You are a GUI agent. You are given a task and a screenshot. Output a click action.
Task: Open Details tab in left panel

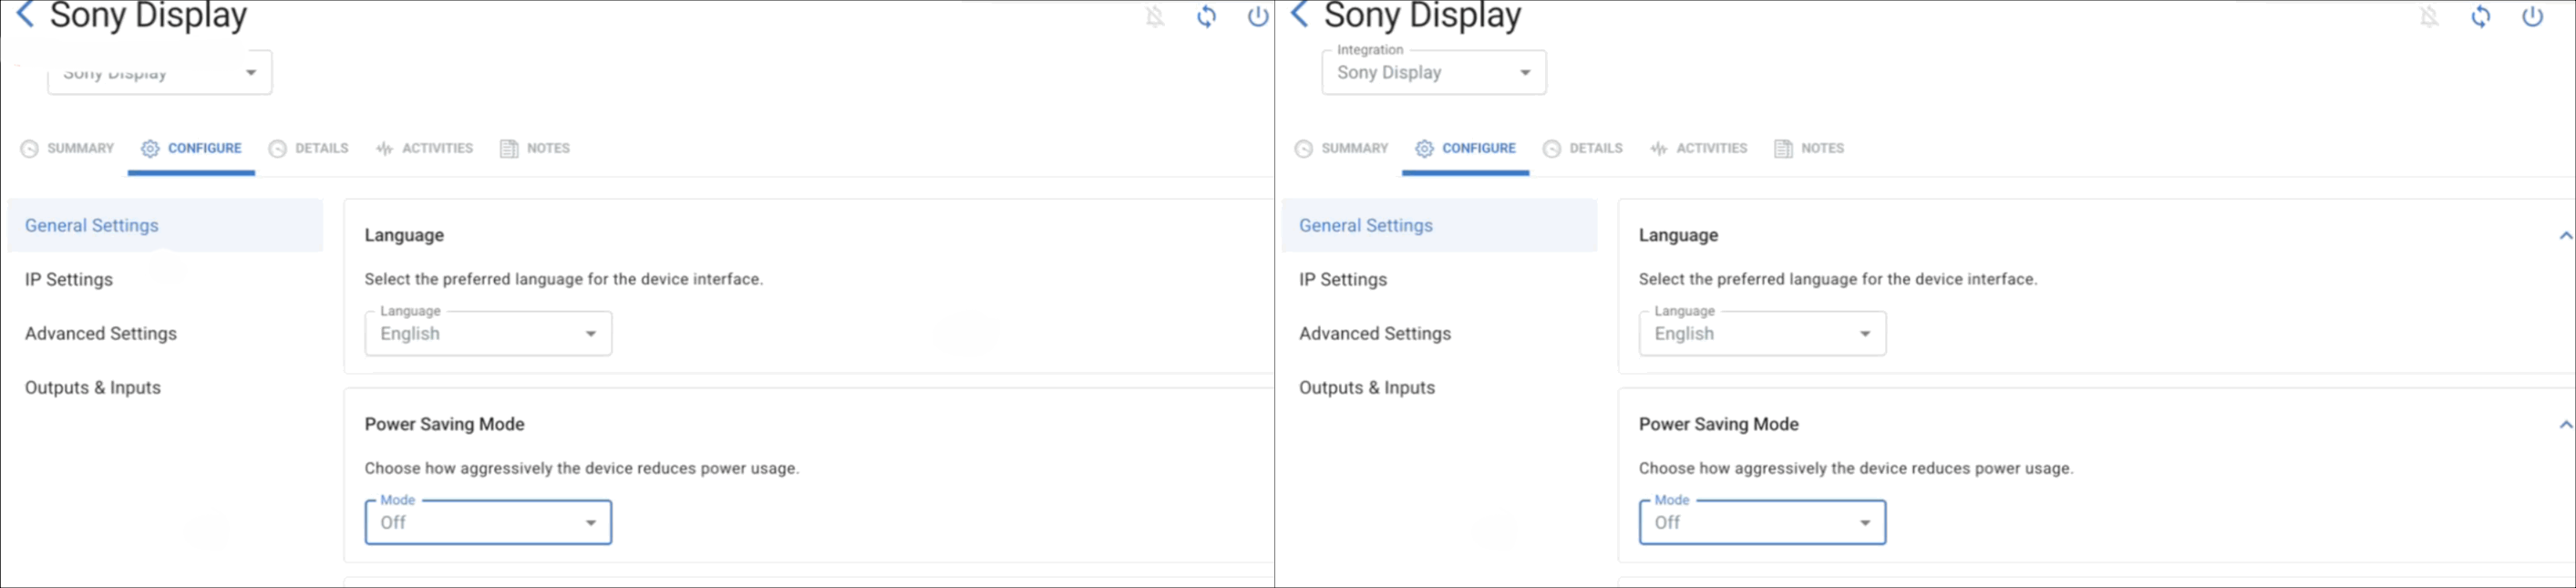(308, 148)
